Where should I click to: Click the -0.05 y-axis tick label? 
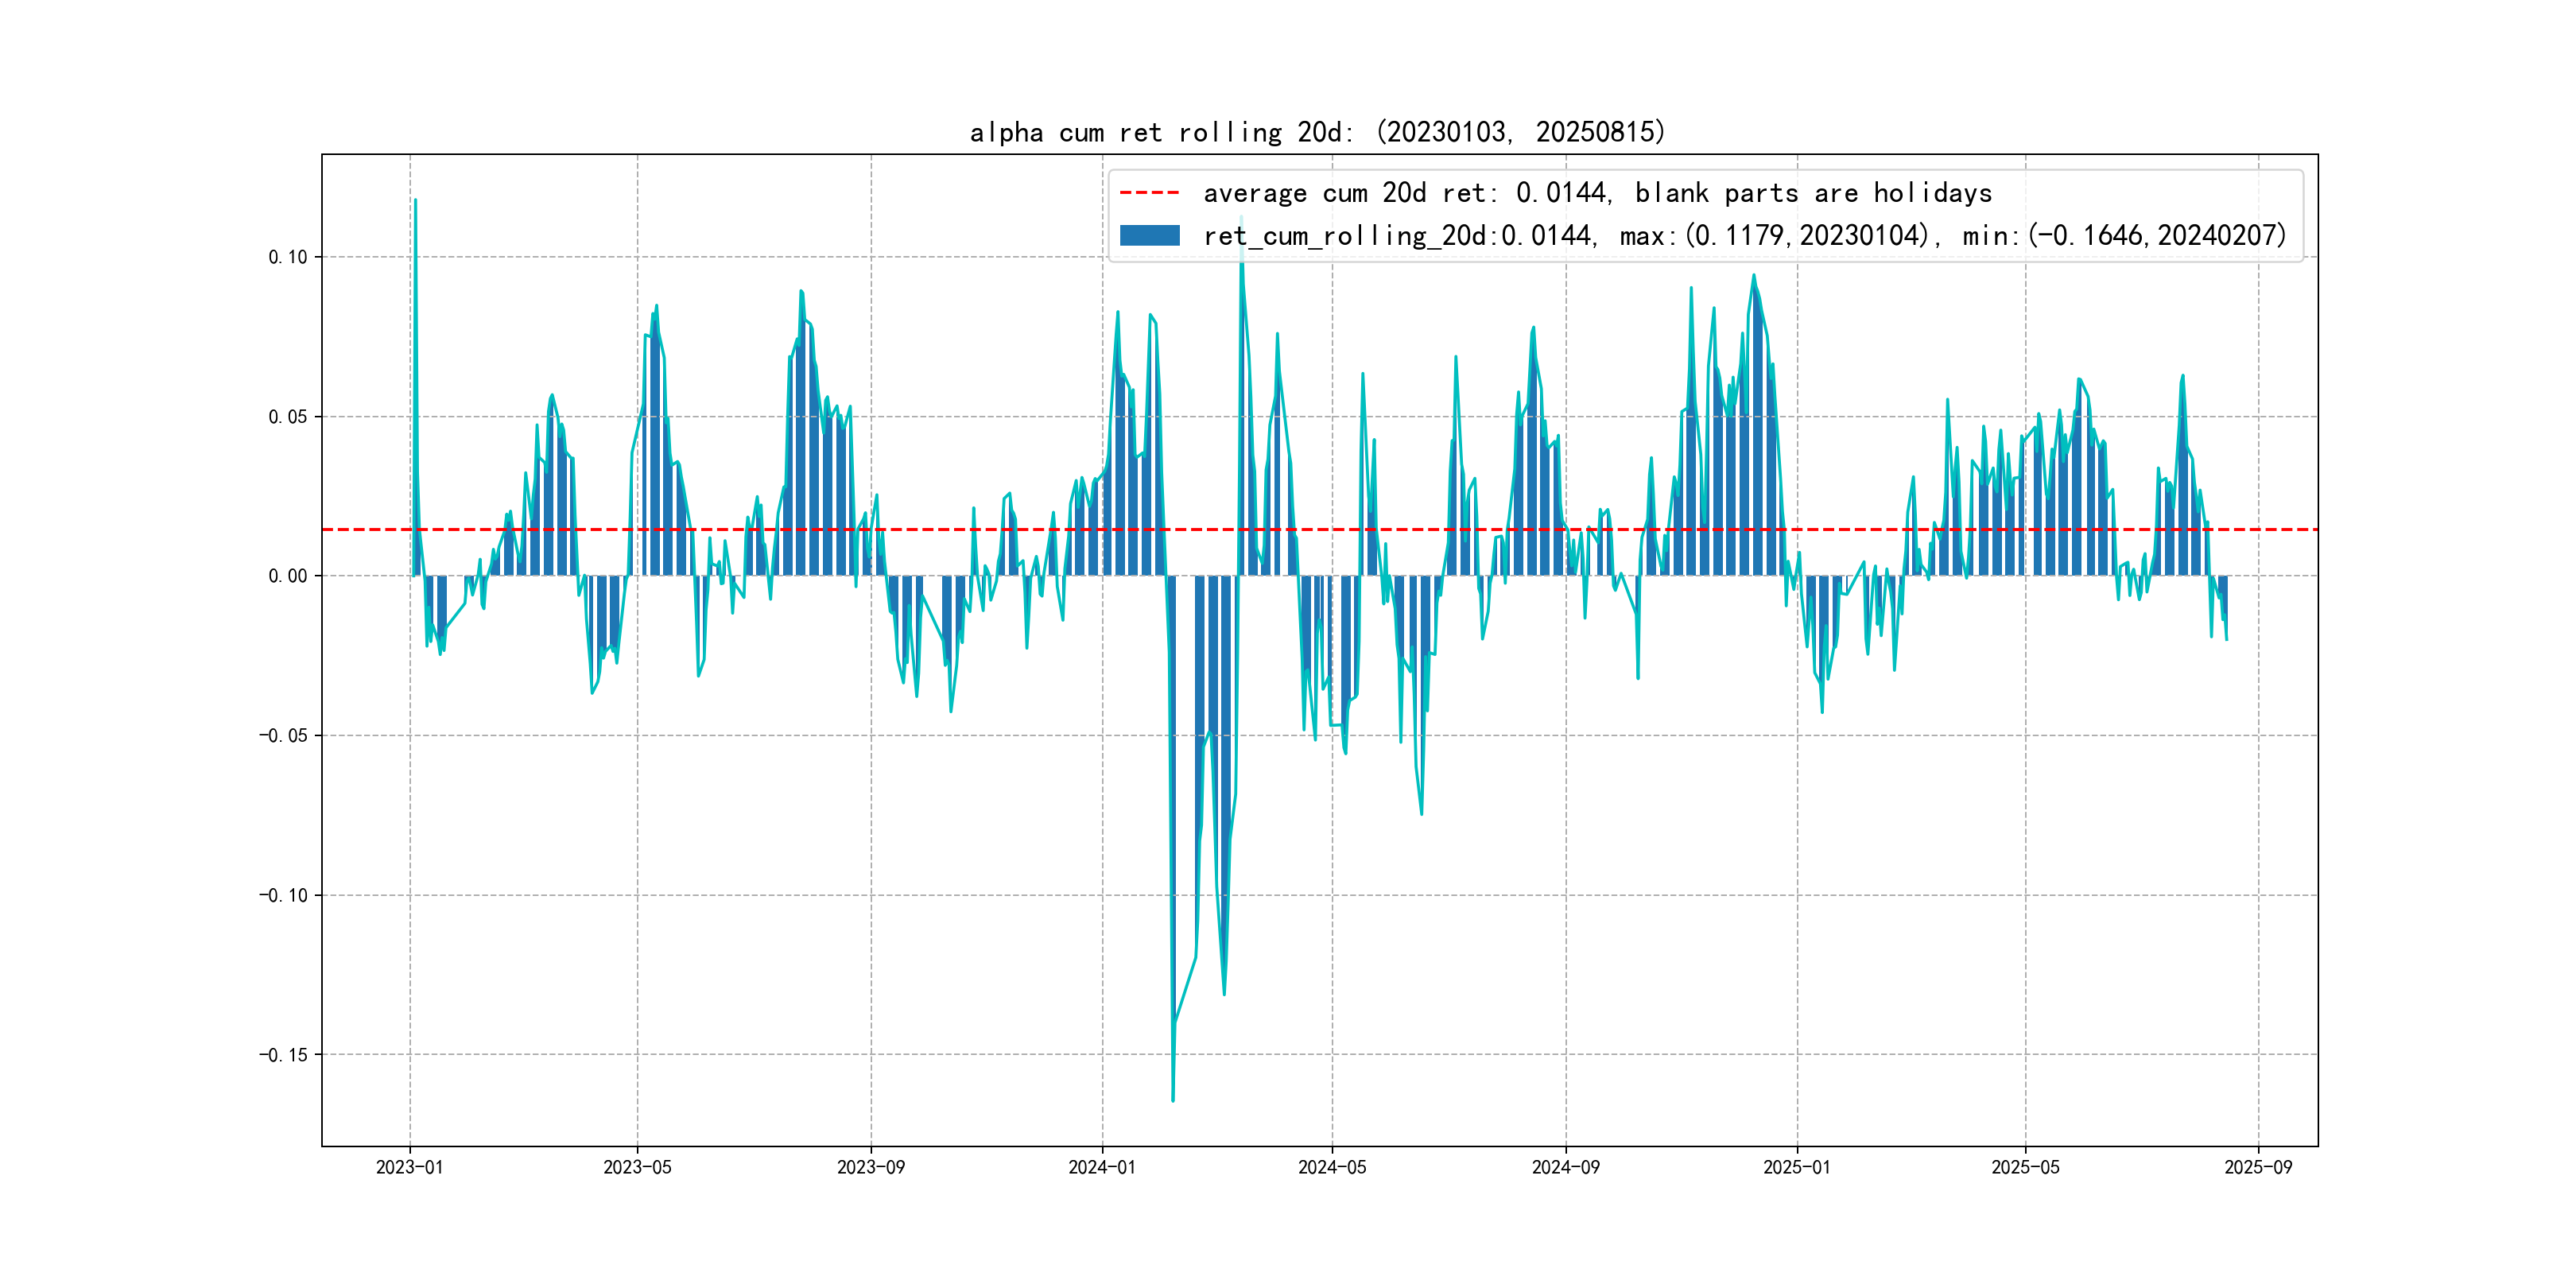[283, 736]
